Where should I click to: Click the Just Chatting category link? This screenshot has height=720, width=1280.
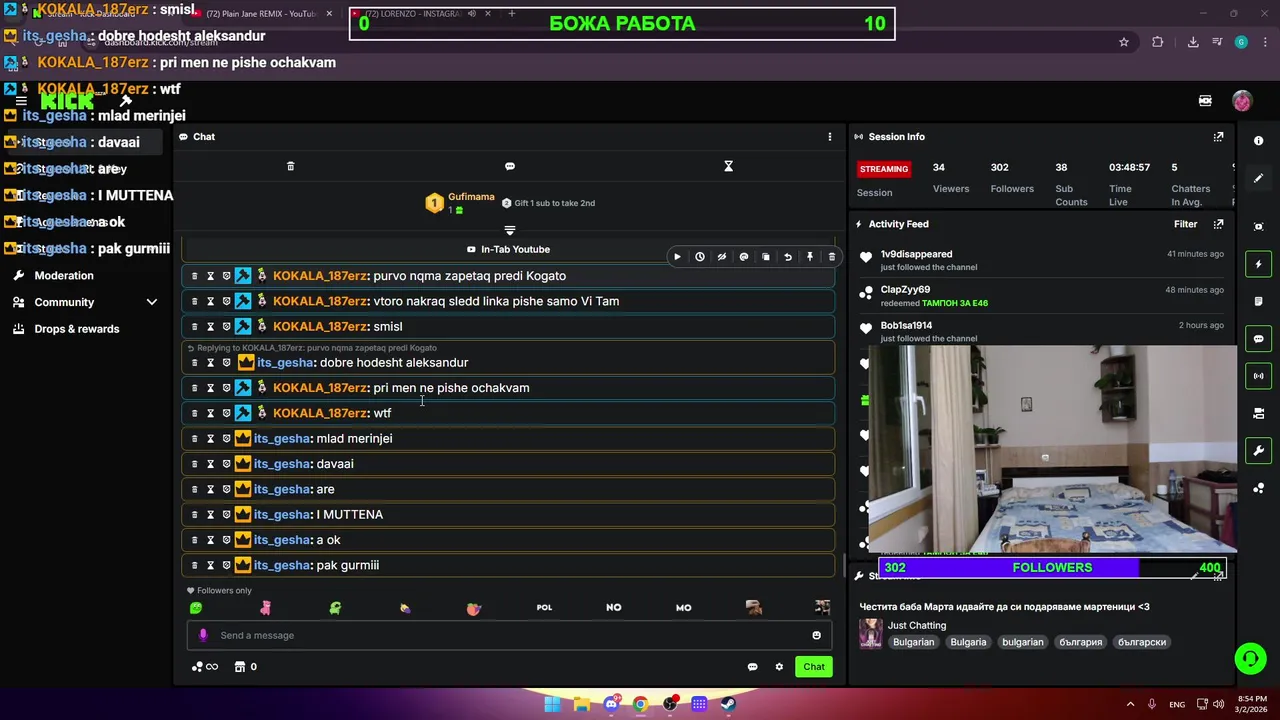[917, 626]
